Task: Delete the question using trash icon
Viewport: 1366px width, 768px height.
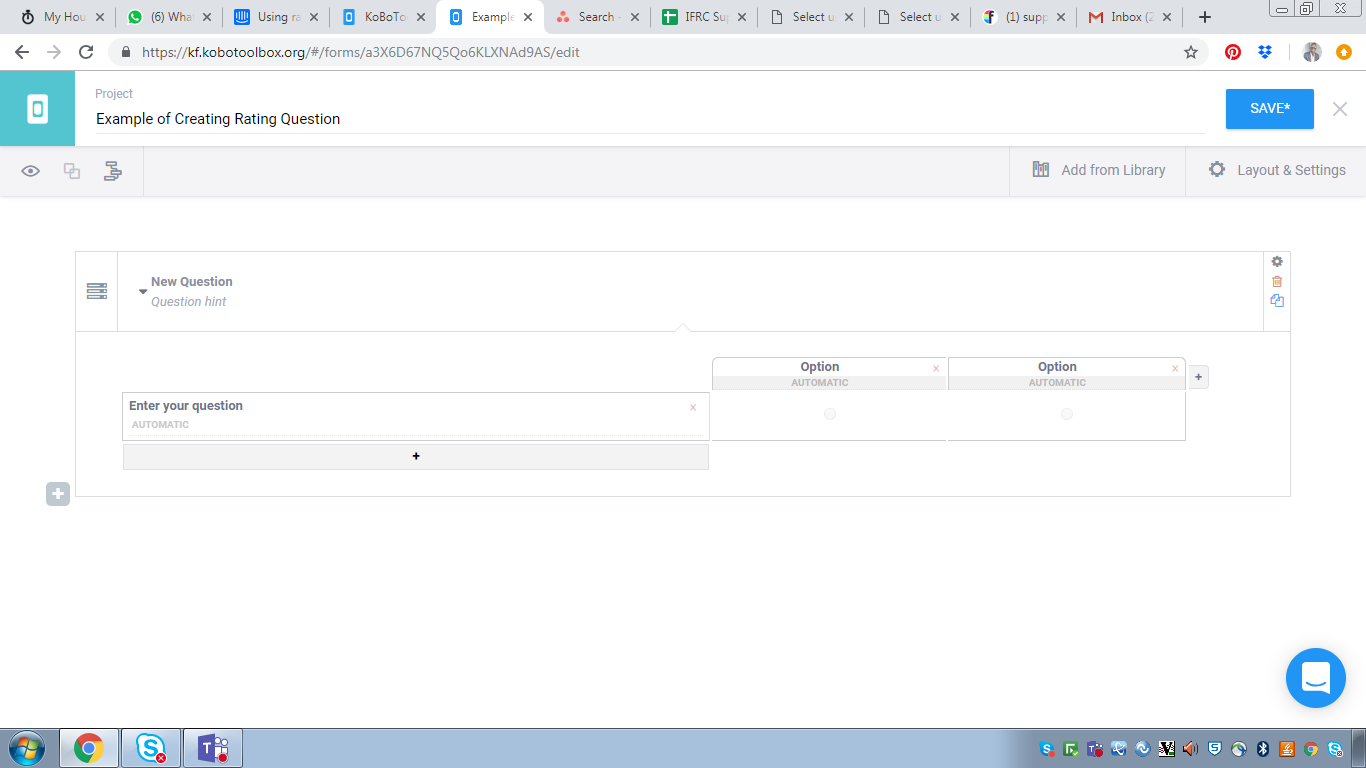Action: point(1277,281)
